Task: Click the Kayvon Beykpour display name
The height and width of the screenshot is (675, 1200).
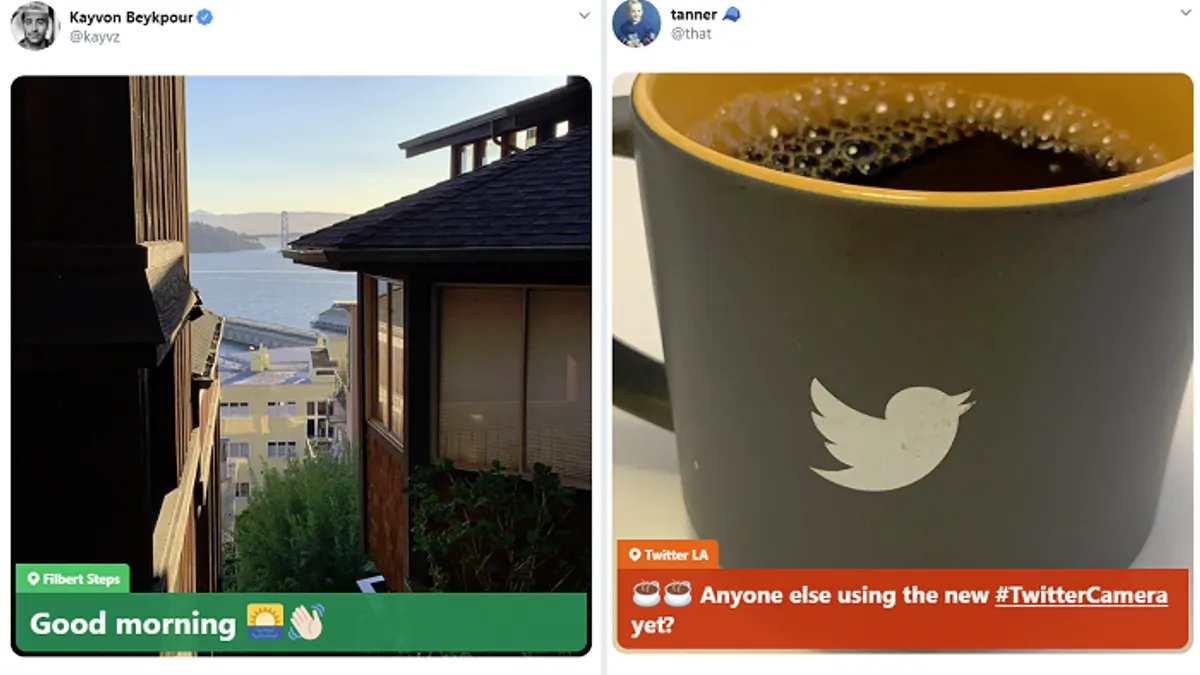Action: tap(131, 17)
